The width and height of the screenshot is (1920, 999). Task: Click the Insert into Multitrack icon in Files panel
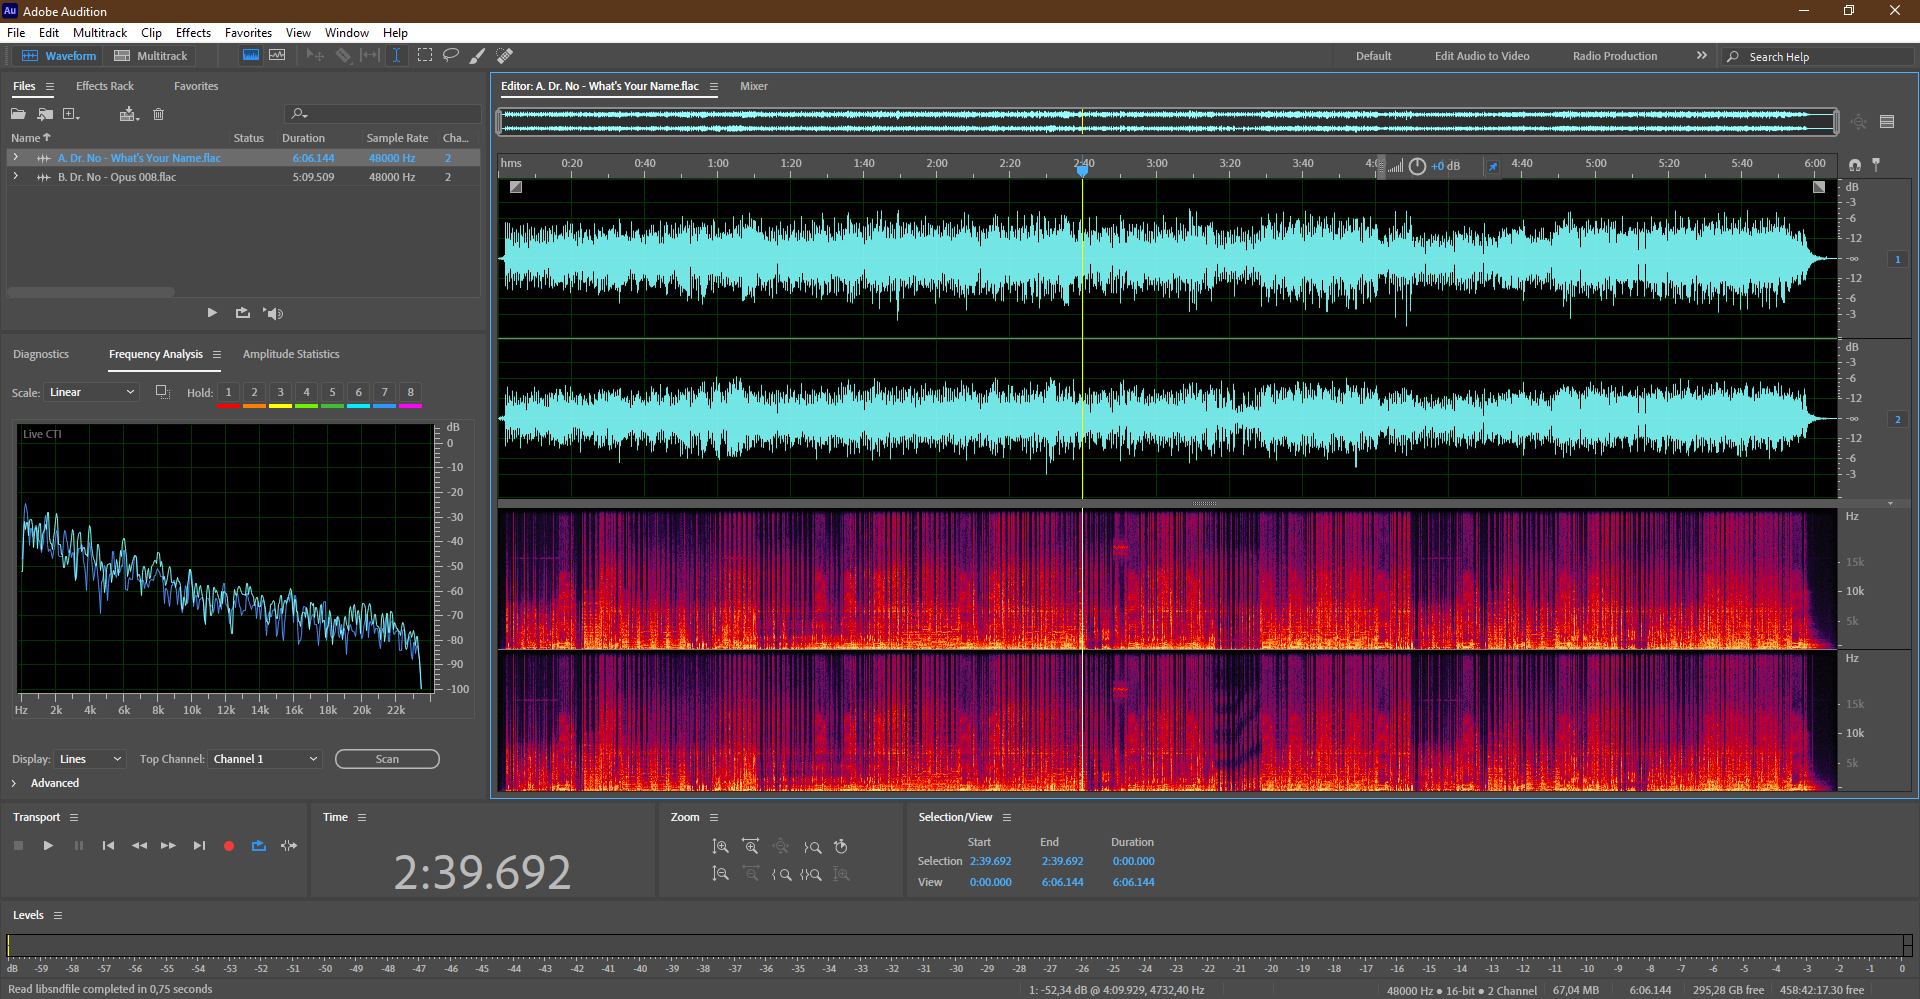(x=127, y=114)
